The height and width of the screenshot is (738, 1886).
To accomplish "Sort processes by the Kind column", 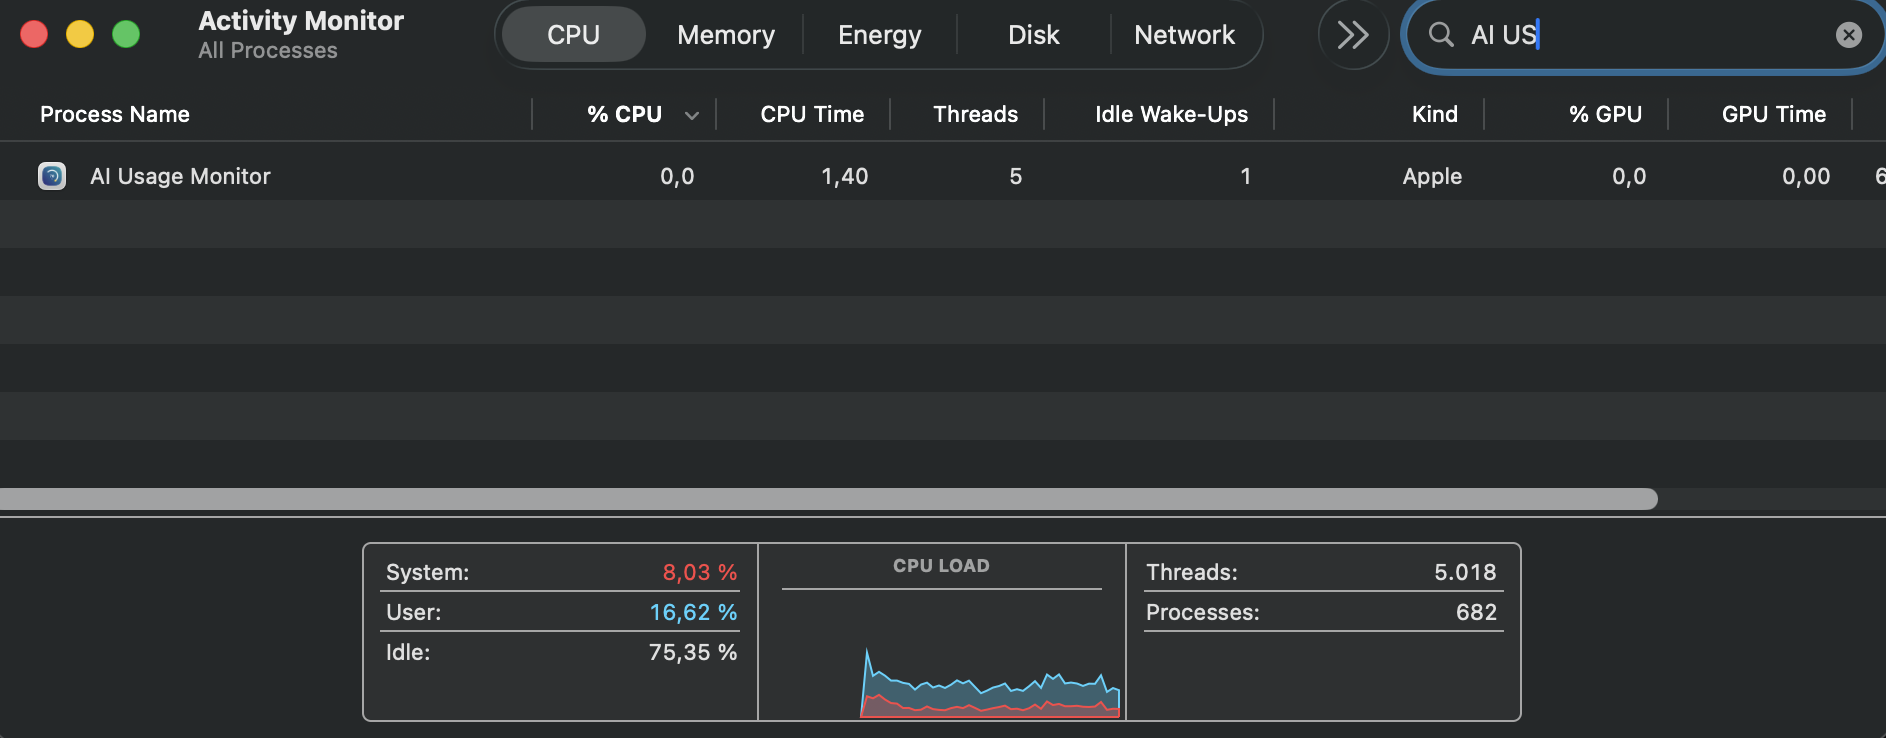I will pos(1433,114).
